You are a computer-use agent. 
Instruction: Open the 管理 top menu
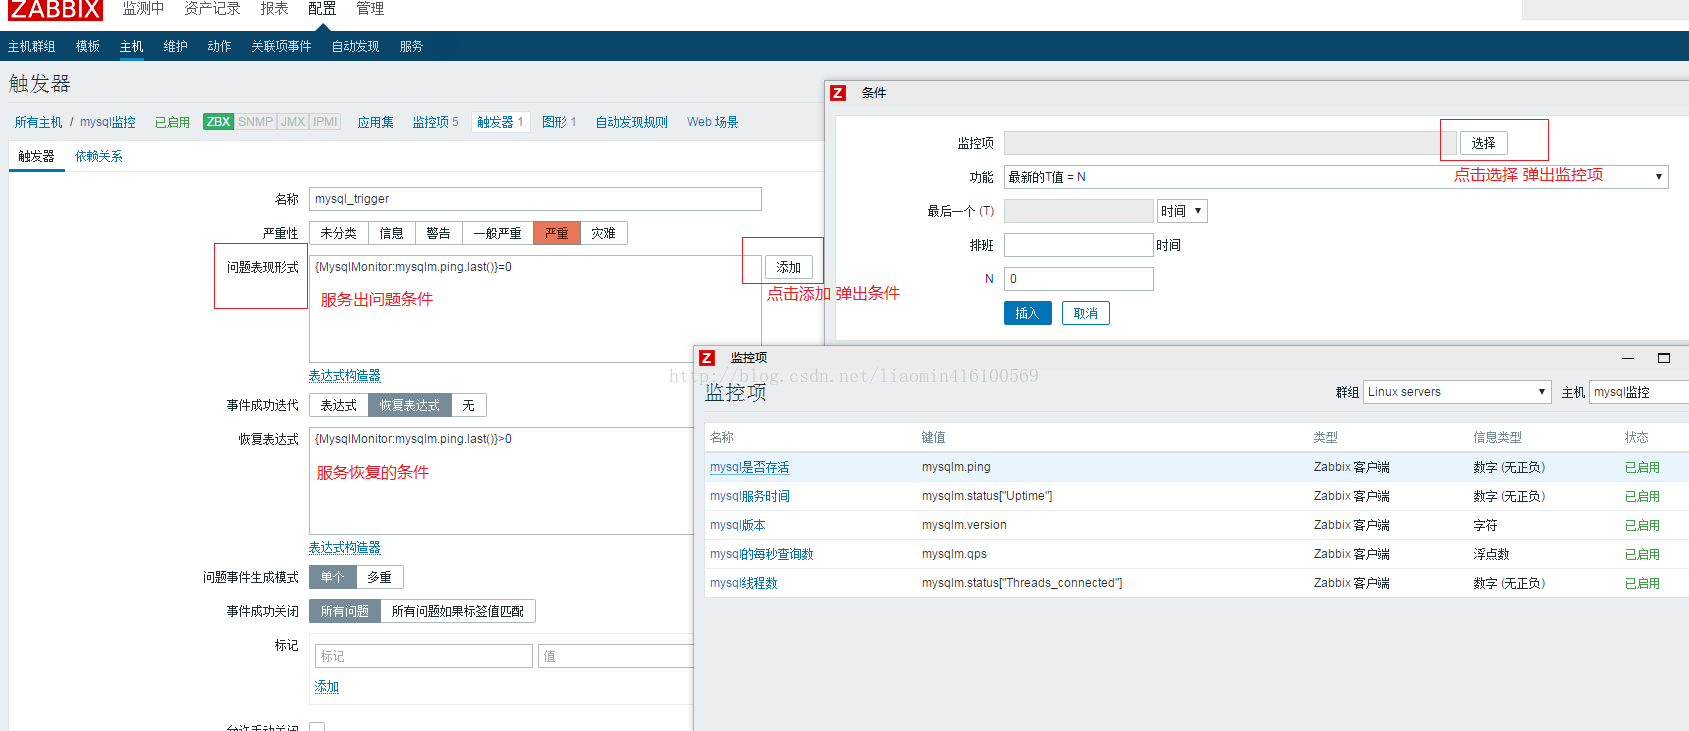370,9
